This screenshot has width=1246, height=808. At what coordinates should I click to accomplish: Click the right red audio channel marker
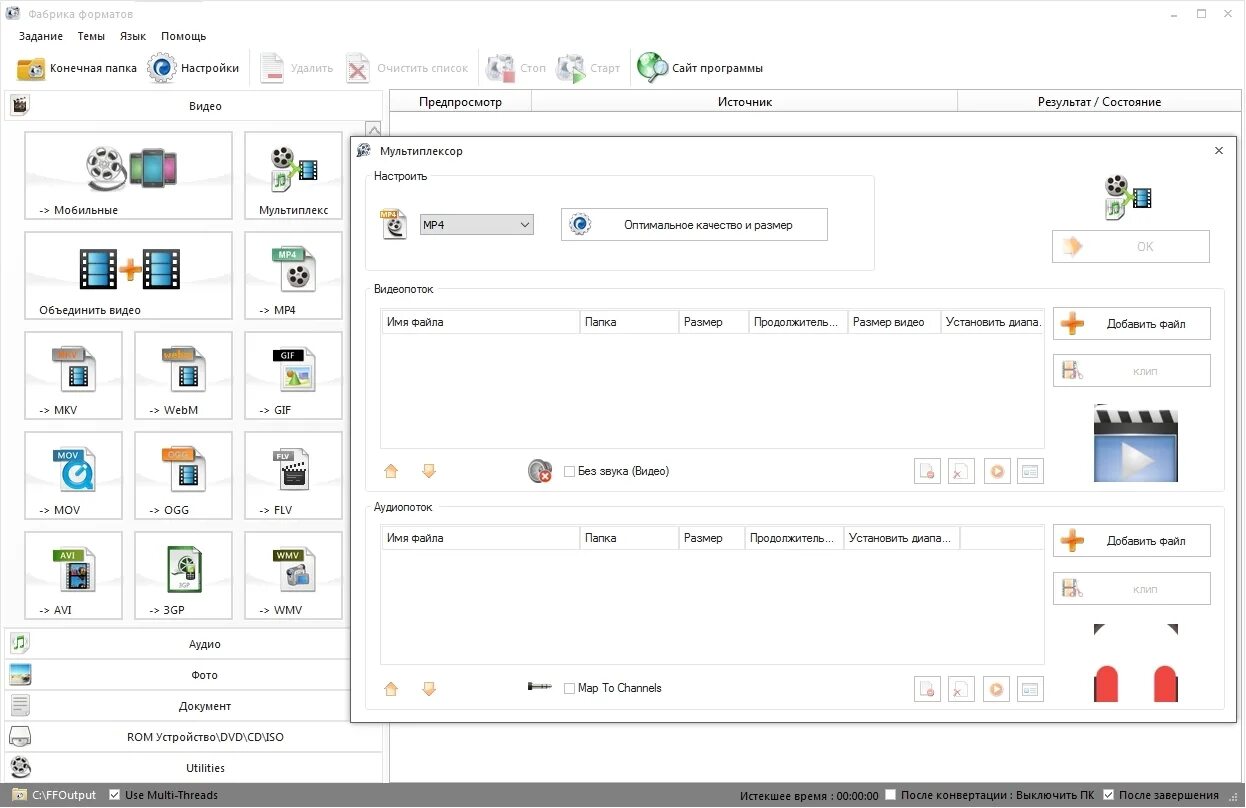[1165, 684]
